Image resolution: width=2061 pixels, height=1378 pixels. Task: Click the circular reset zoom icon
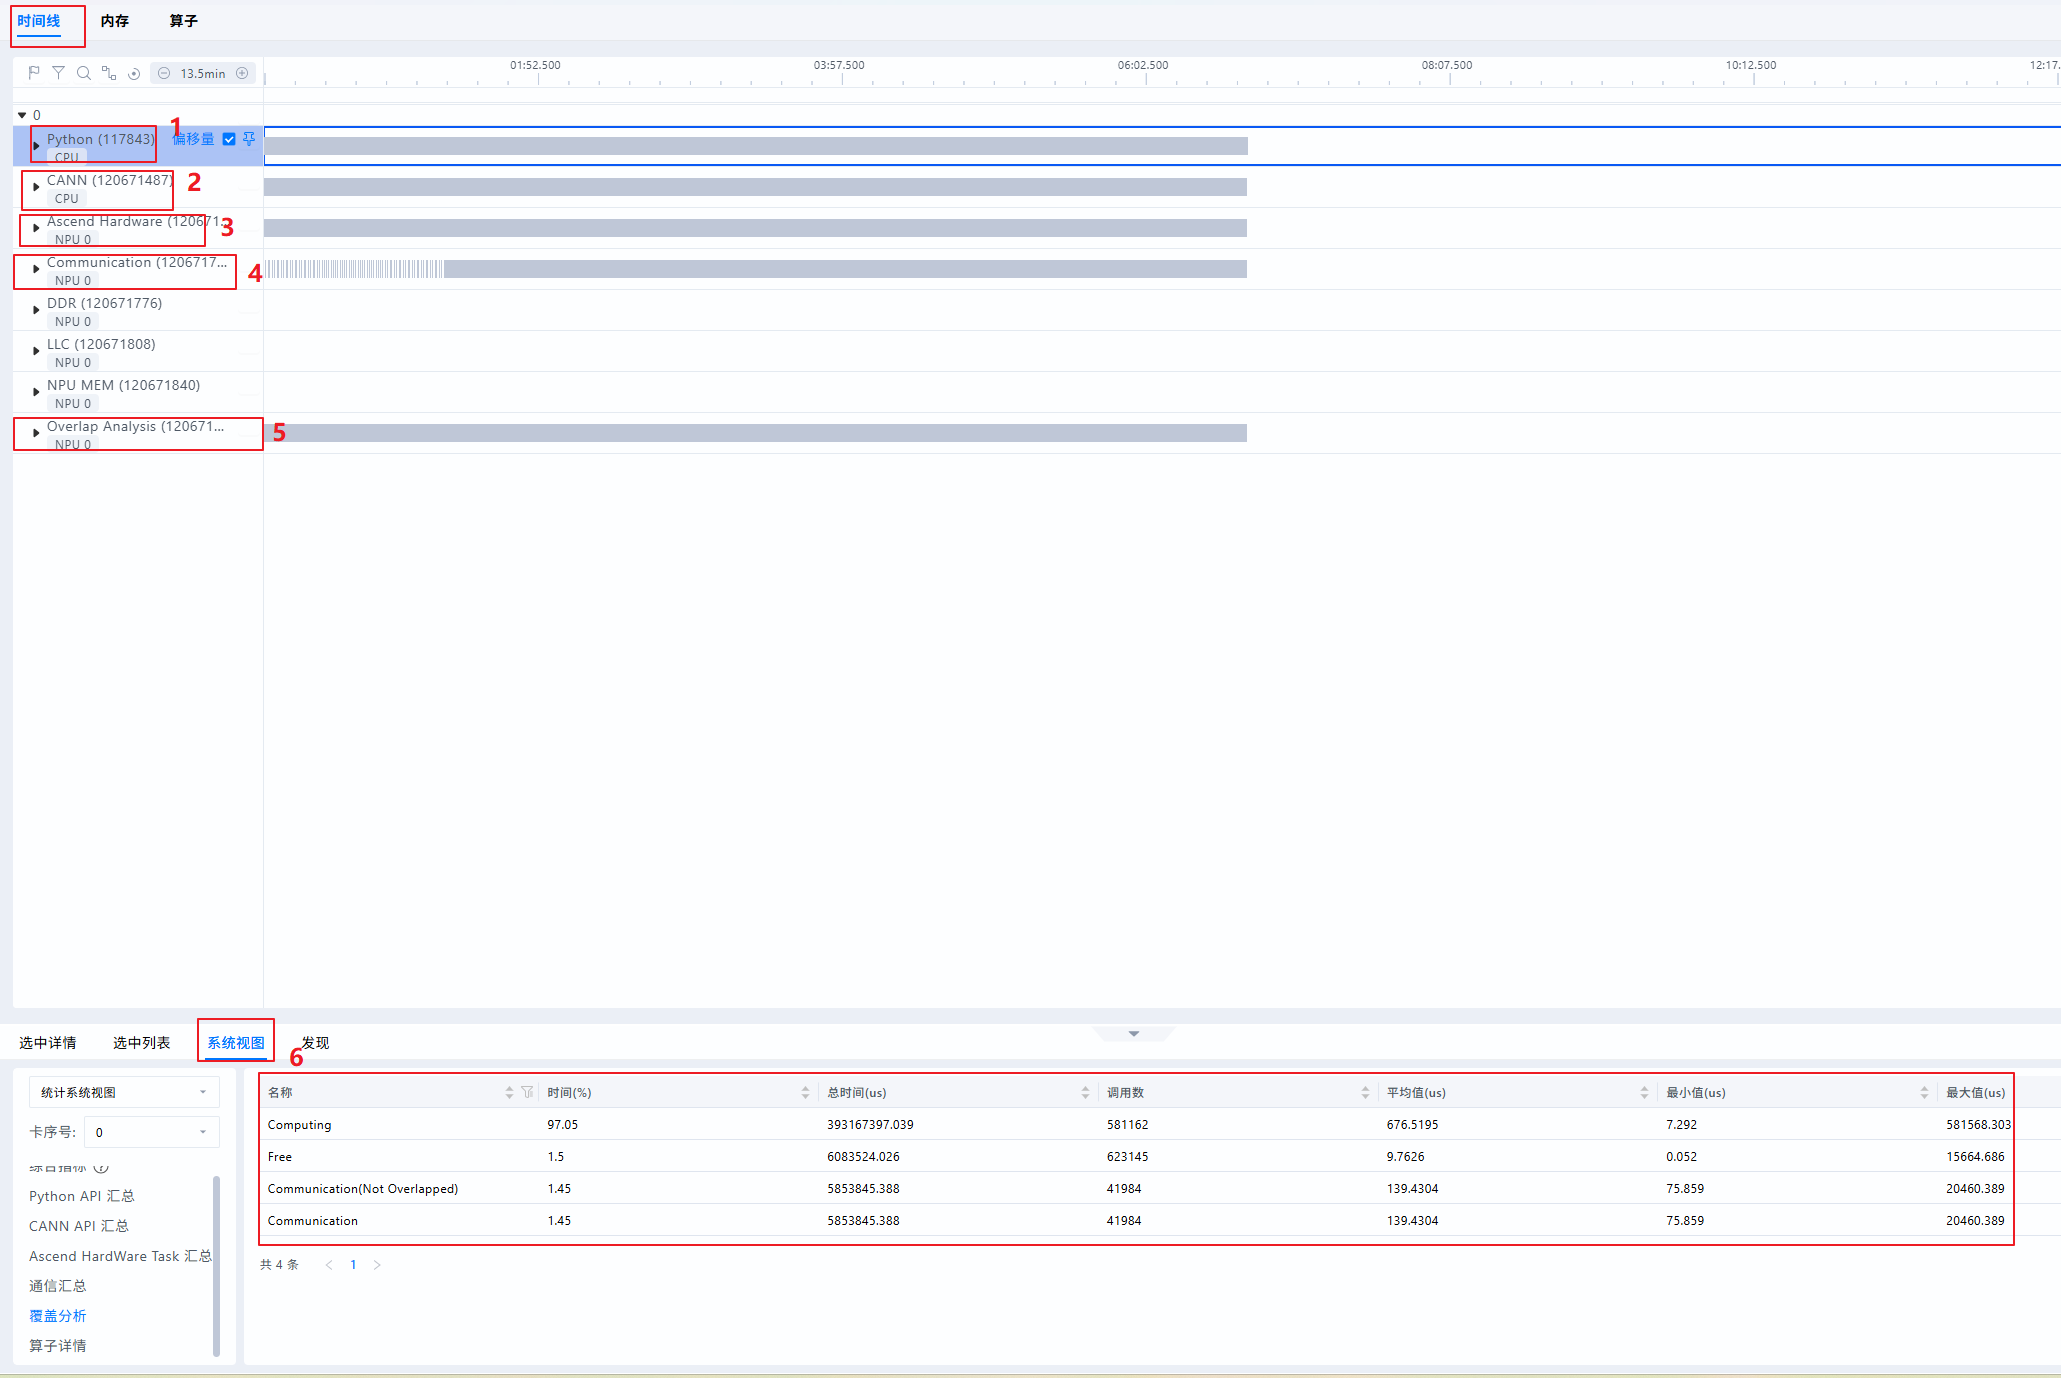(134, 73)
